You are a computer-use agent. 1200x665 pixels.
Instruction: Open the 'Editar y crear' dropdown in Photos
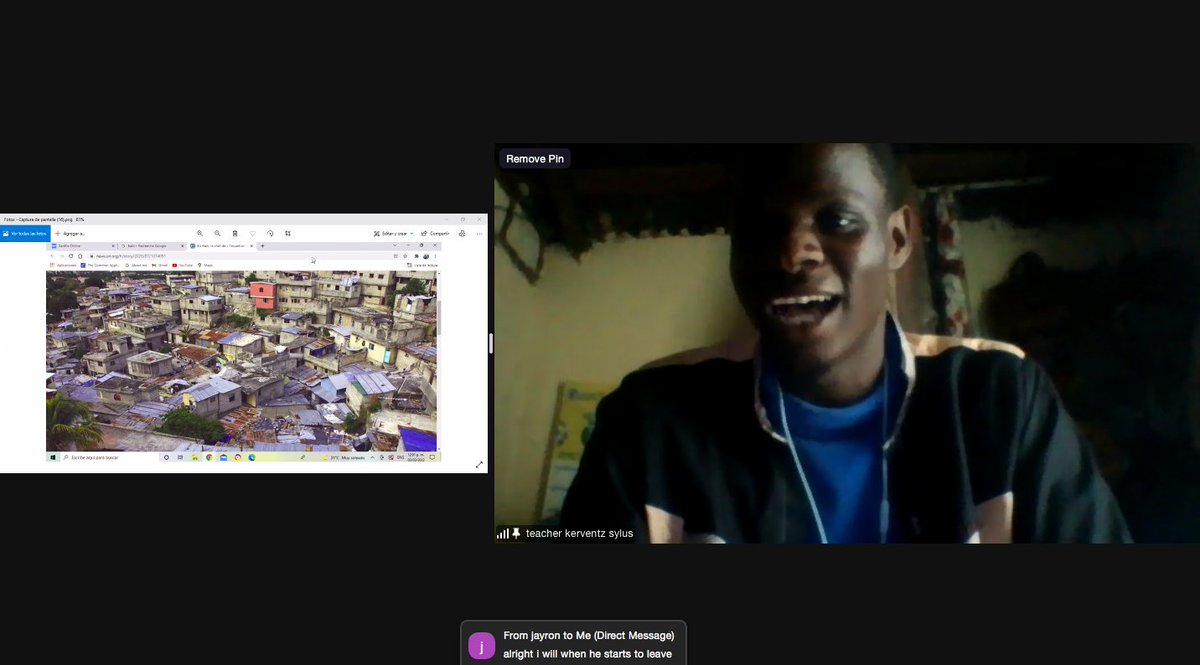[393, 233]
